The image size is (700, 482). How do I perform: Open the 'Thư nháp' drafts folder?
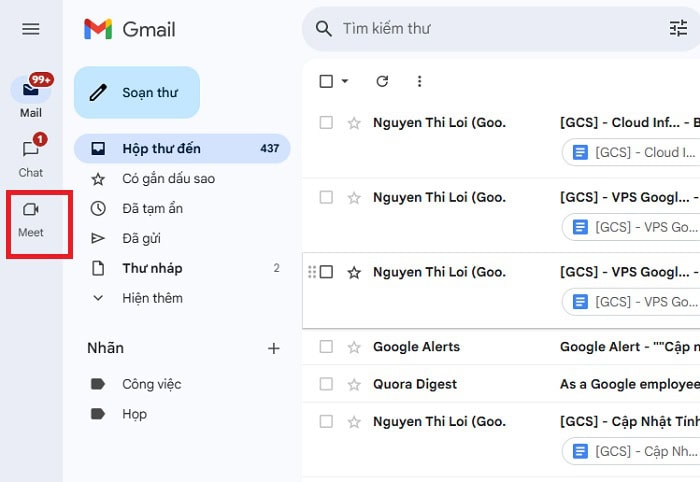point(152,268)
